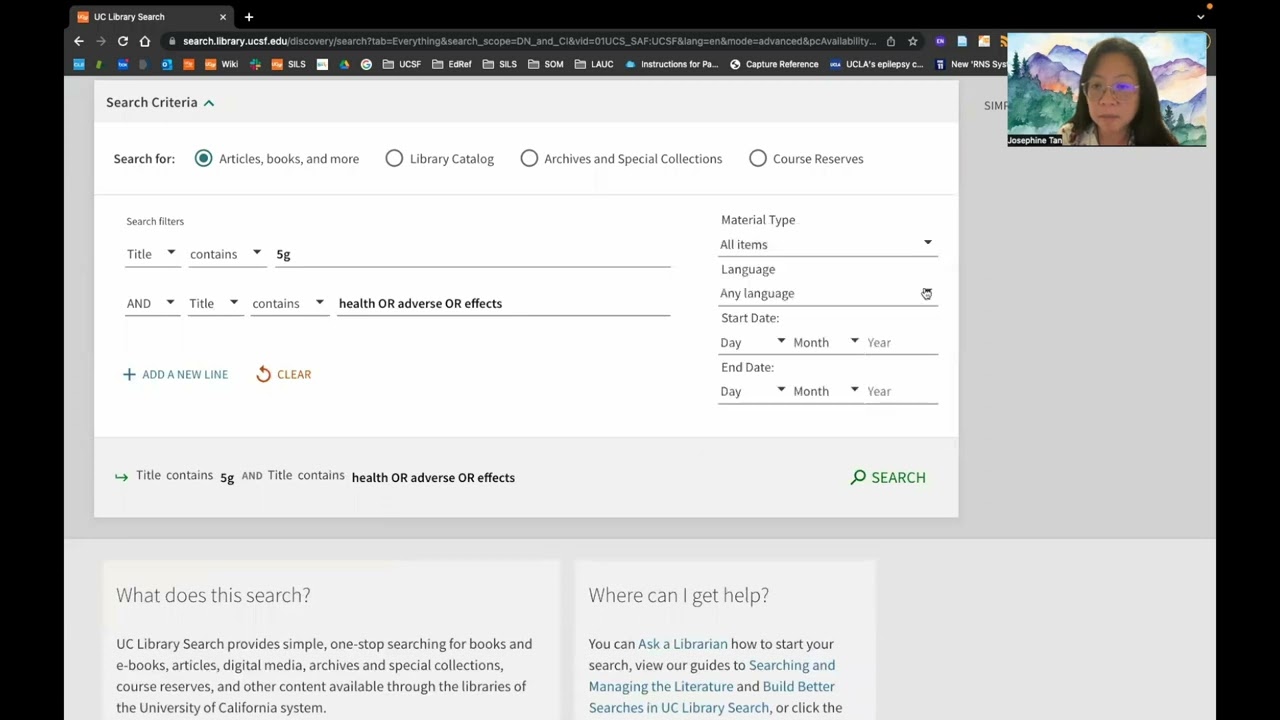
Task: Open the AND boolean operator dropdown
Action: 151,303
